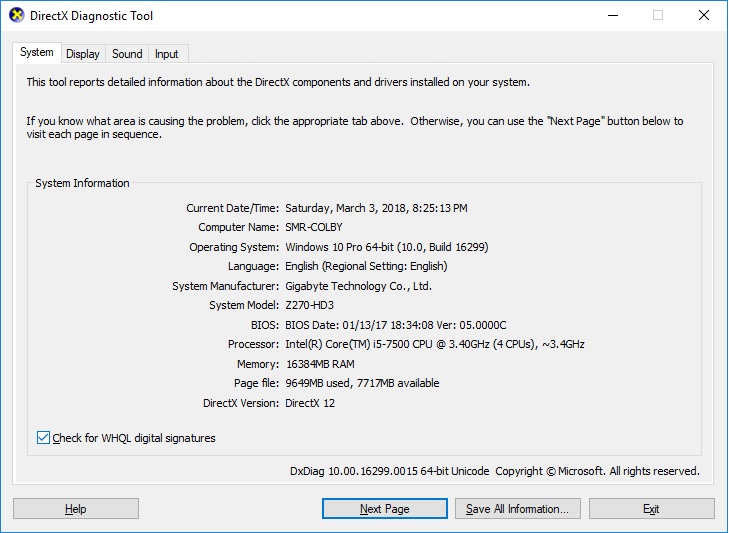
Task: Switch to the Display tab
Action: coord(83,54)
